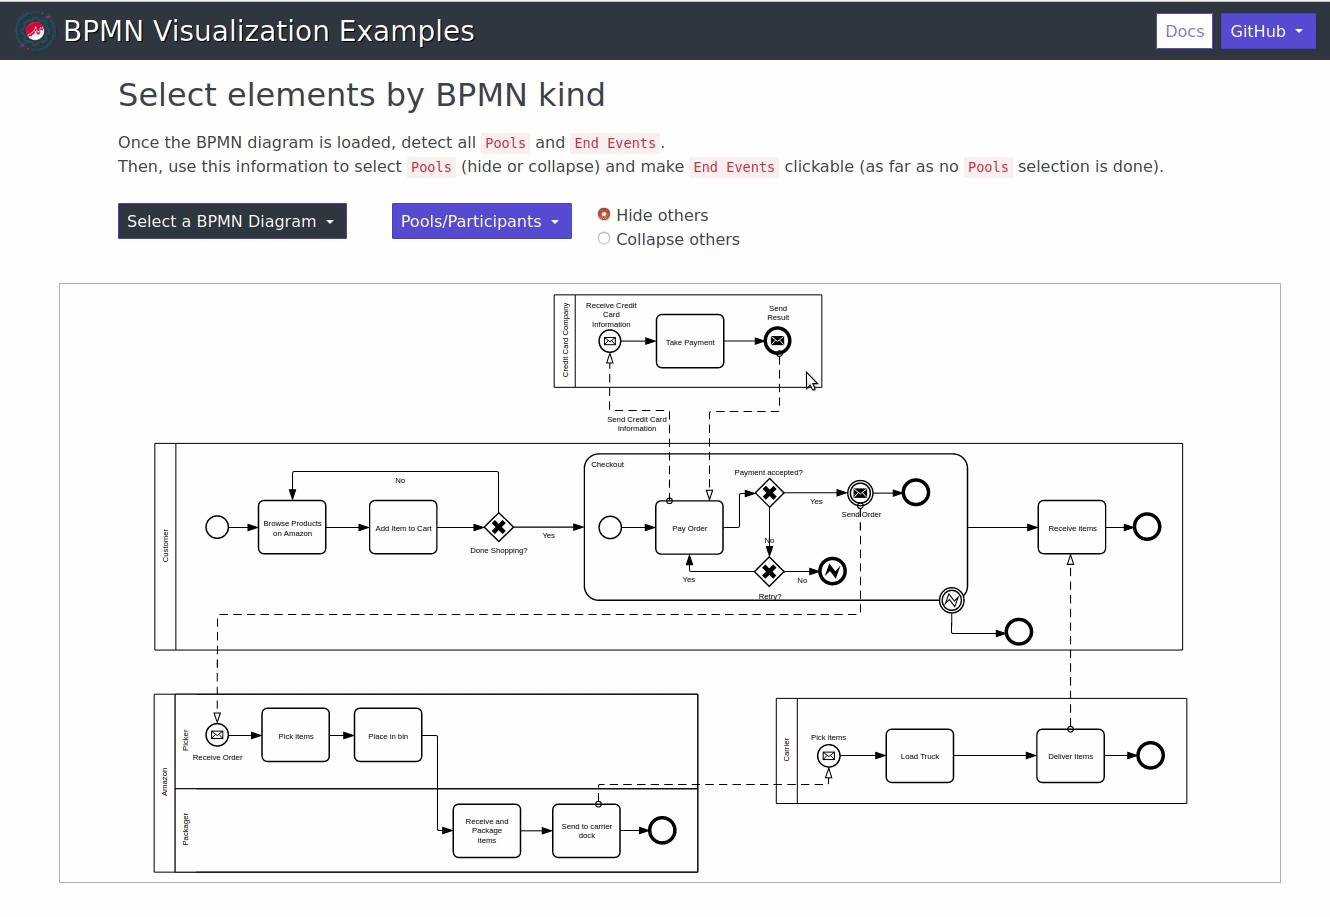Screen dimensions: 1330x917
Task: Click the Receive Order message start event
Action: coord(217,735)
